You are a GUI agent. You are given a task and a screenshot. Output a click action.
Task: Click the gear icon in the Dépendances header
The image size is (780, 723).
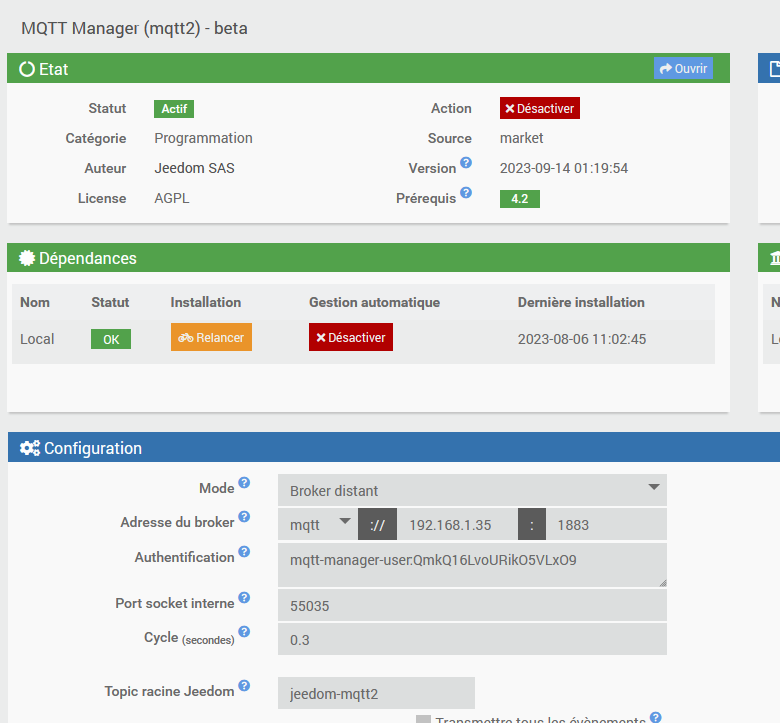coord(27,258)
